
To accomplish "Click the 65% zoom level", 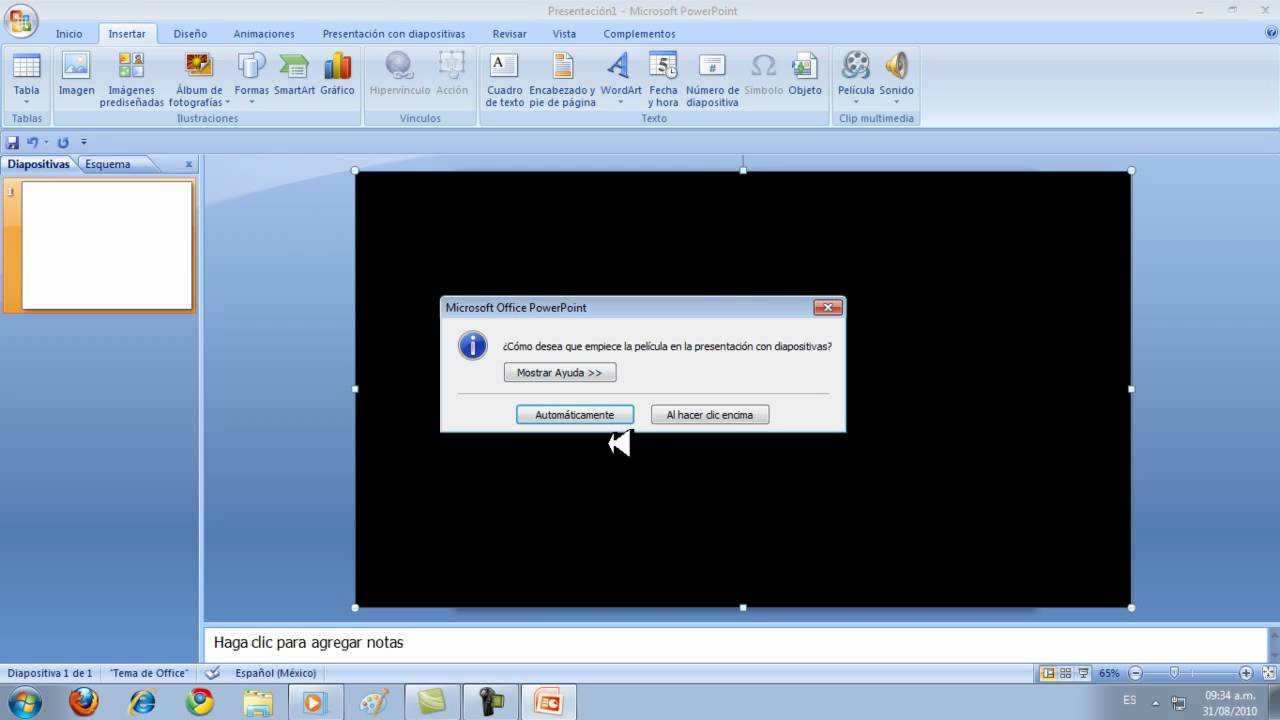I will [1109, 673].
